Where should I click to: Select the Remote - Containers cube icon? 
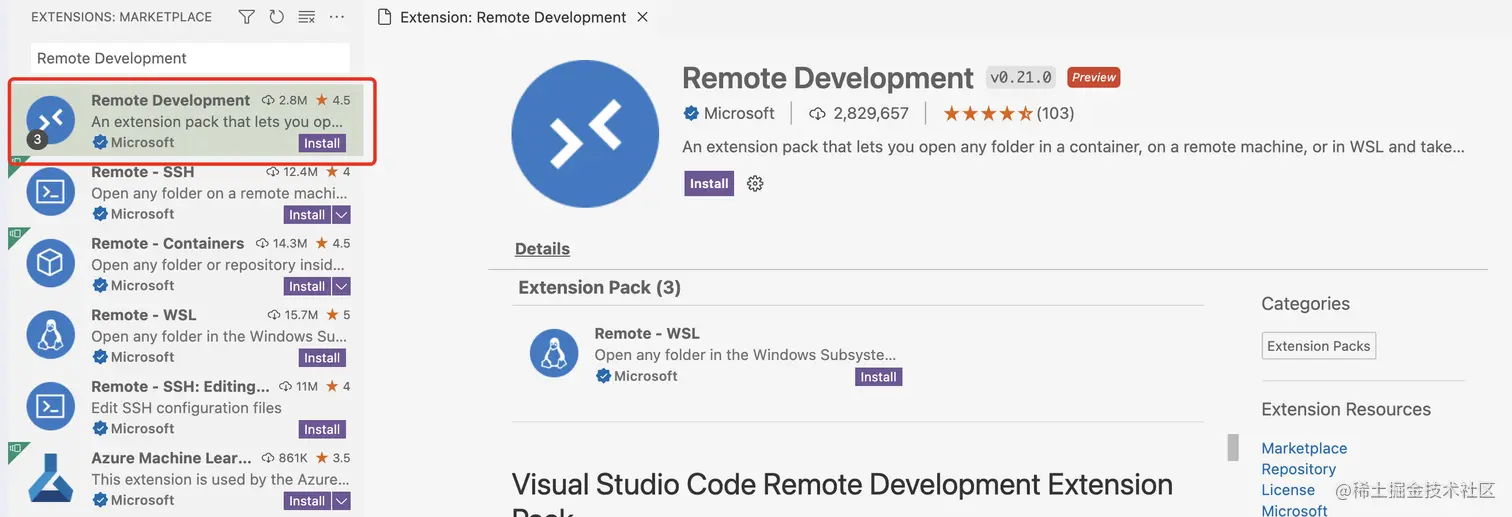tap(50, 264)
